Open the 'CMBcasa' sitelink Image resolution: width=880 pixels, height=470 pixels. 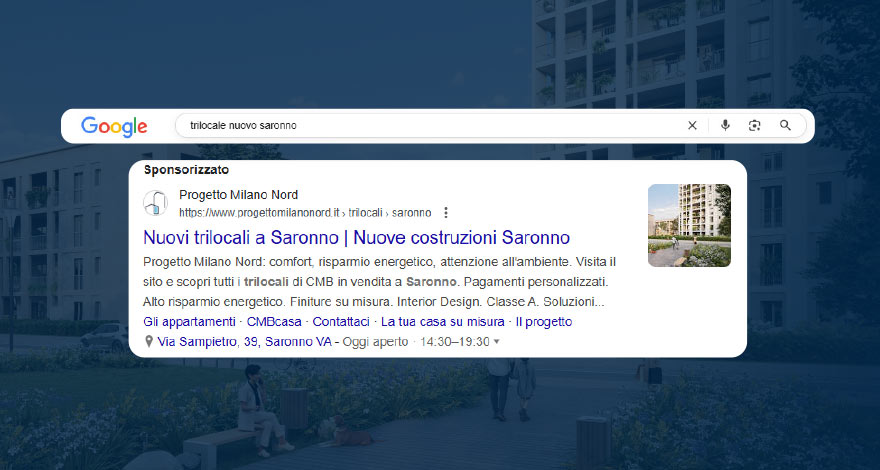[274, 322]
